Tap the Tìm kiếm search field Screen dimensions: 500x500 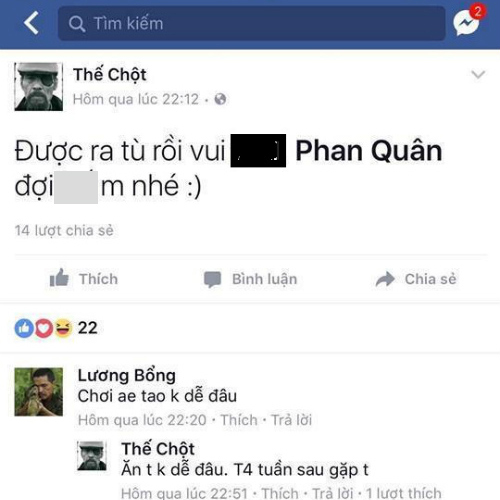tap(252, 23)
